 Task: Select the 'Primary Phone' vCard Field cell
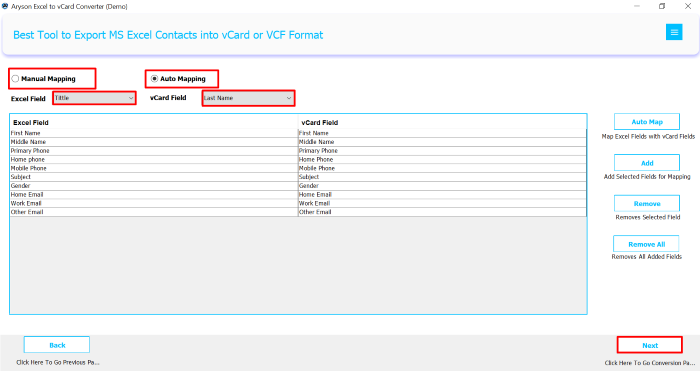[x=442, y=151]
